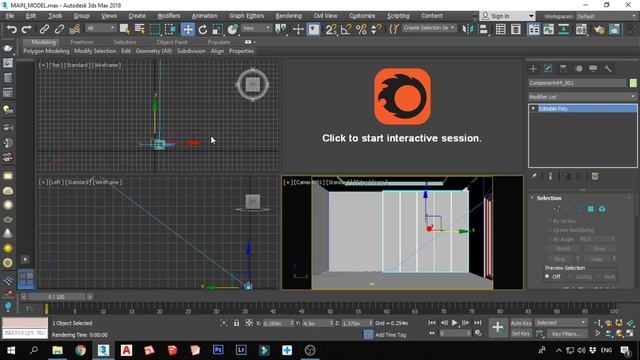The image size is (640, 360).
Task: Toggle the Auto Key button
Action: 521,323
